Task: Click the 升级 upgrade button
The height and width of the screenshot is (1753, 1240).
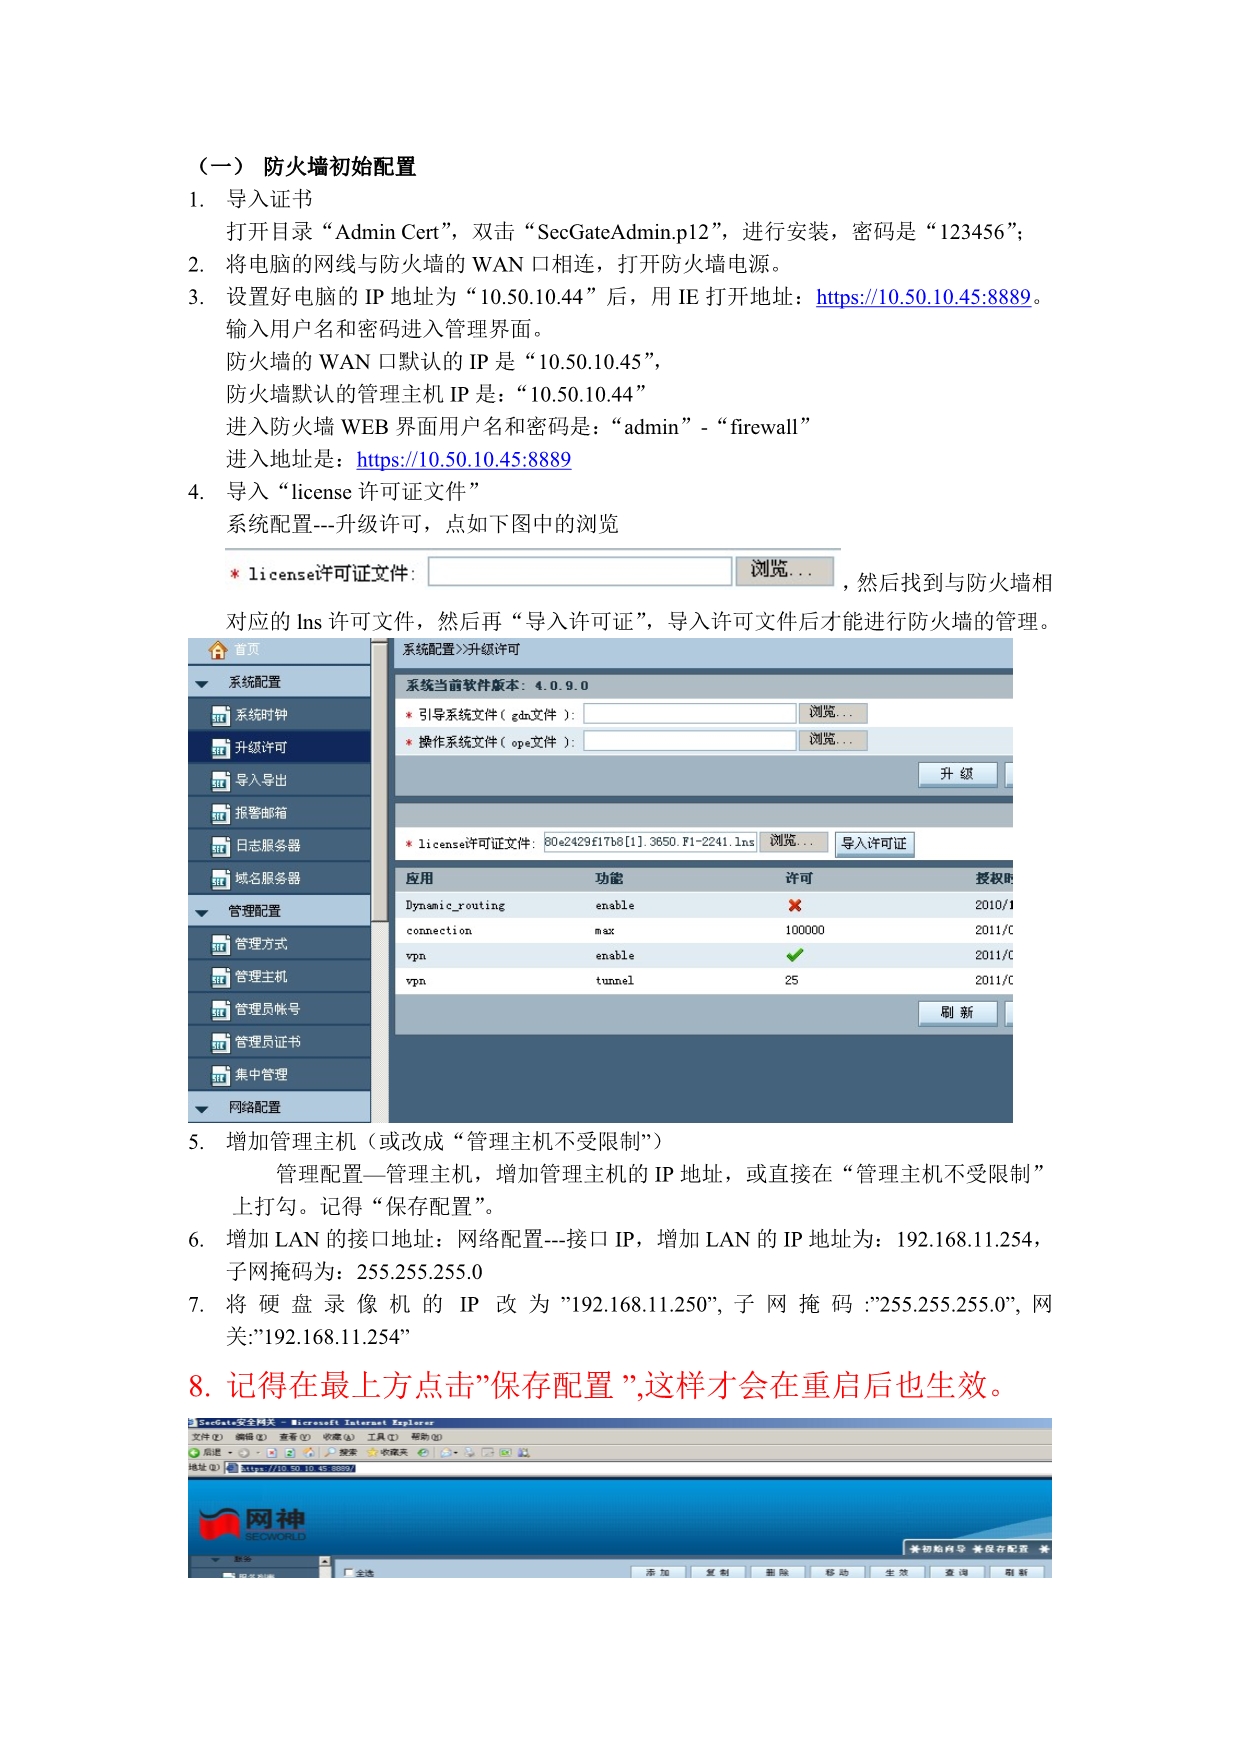Action: click(x=958, y=774)
